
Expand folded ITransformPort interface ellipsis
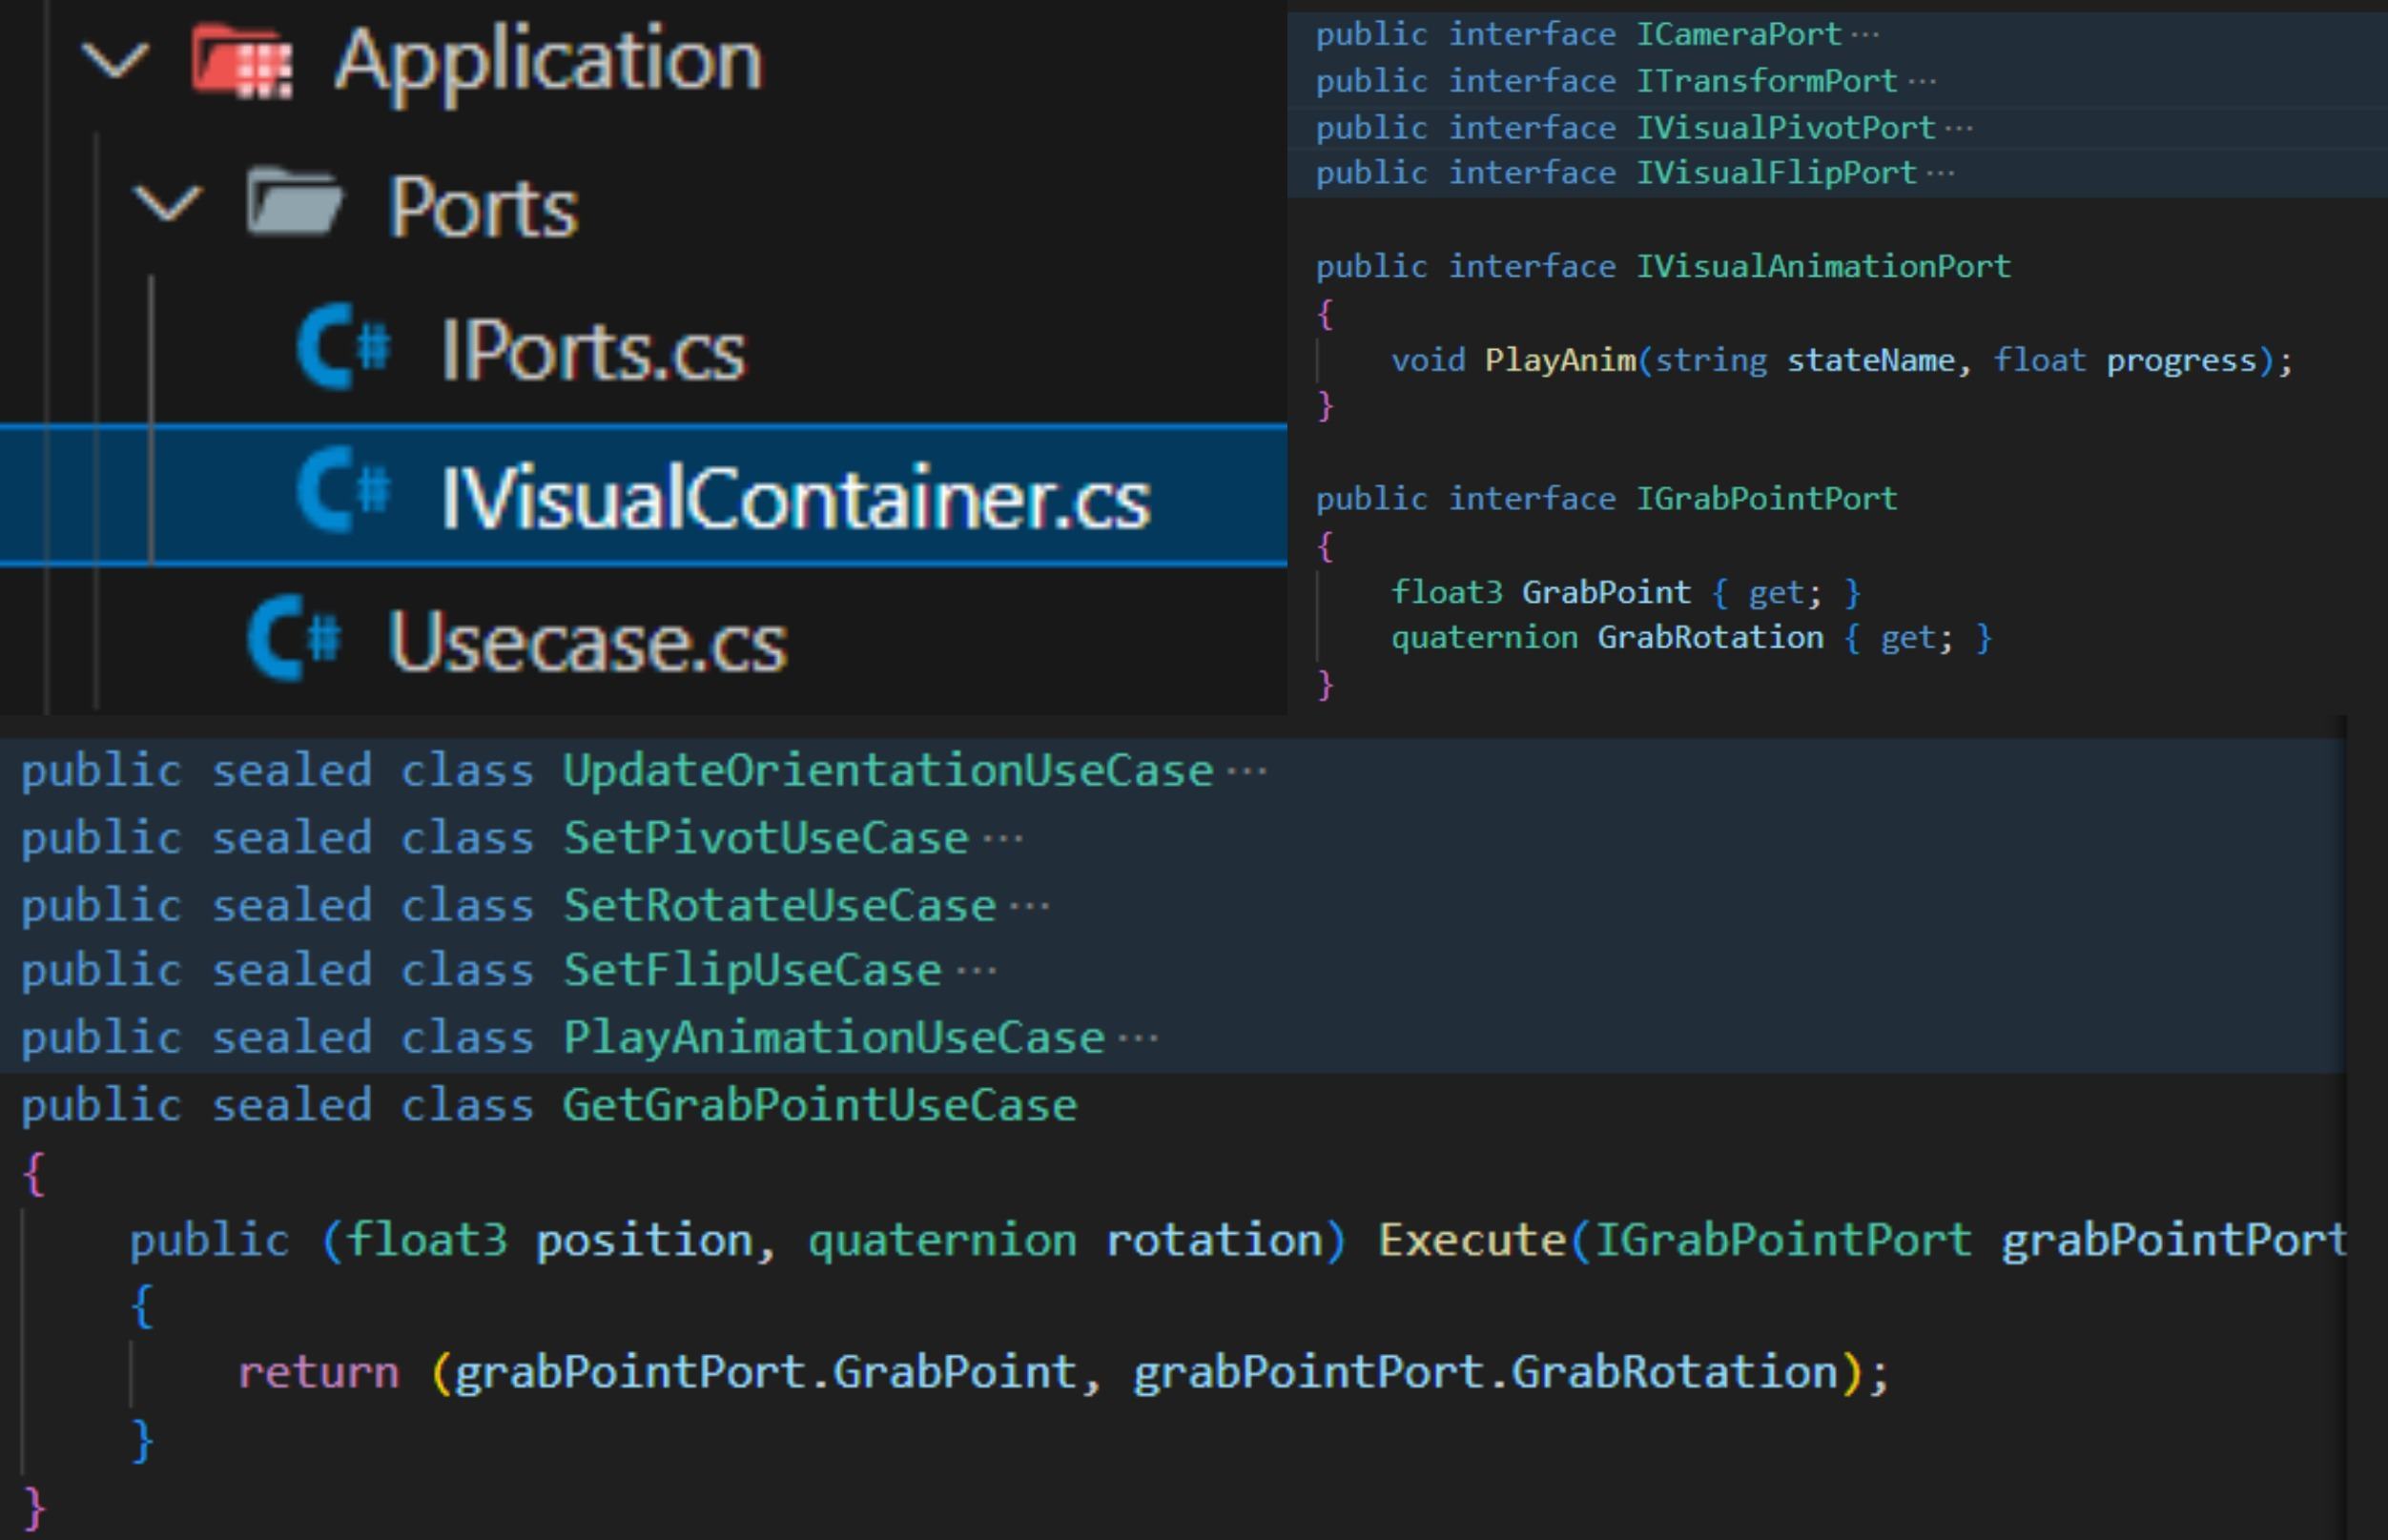point(1921,81)
